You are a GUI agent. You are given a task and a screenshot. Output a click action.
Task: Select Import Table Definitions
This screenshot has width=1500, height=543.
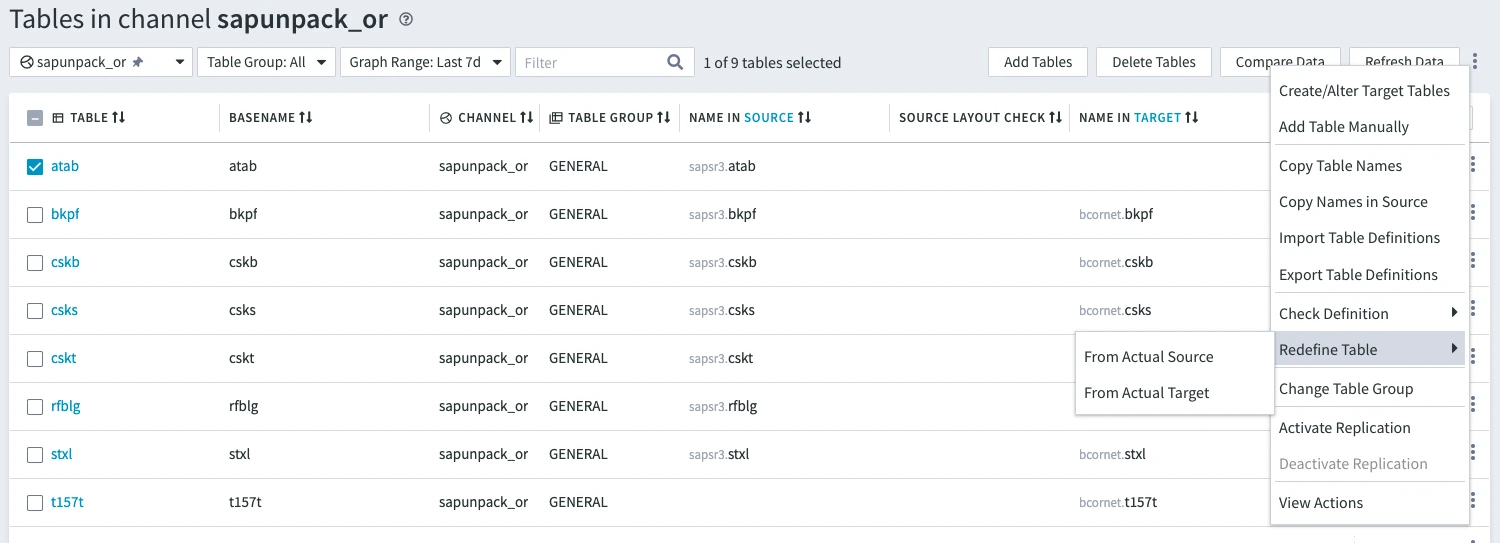click(1359, 237)
